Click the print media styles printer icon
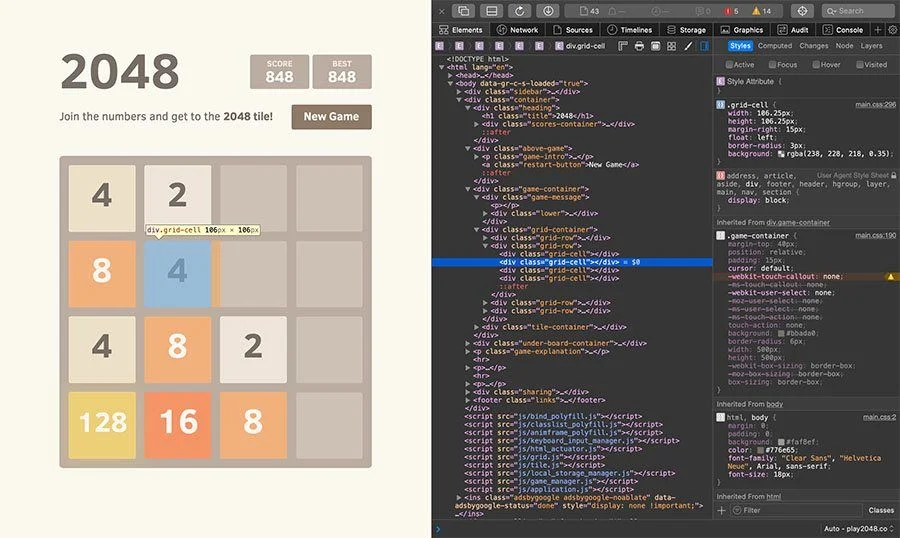 (639, 46)
